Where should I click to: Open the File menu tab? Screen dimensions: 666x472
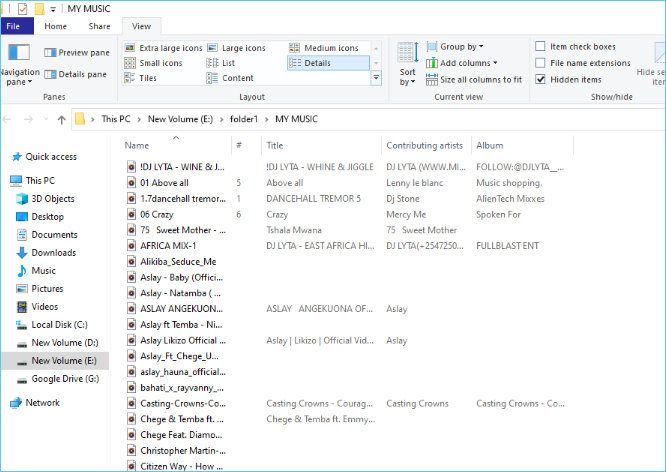[x=17, y=26]
